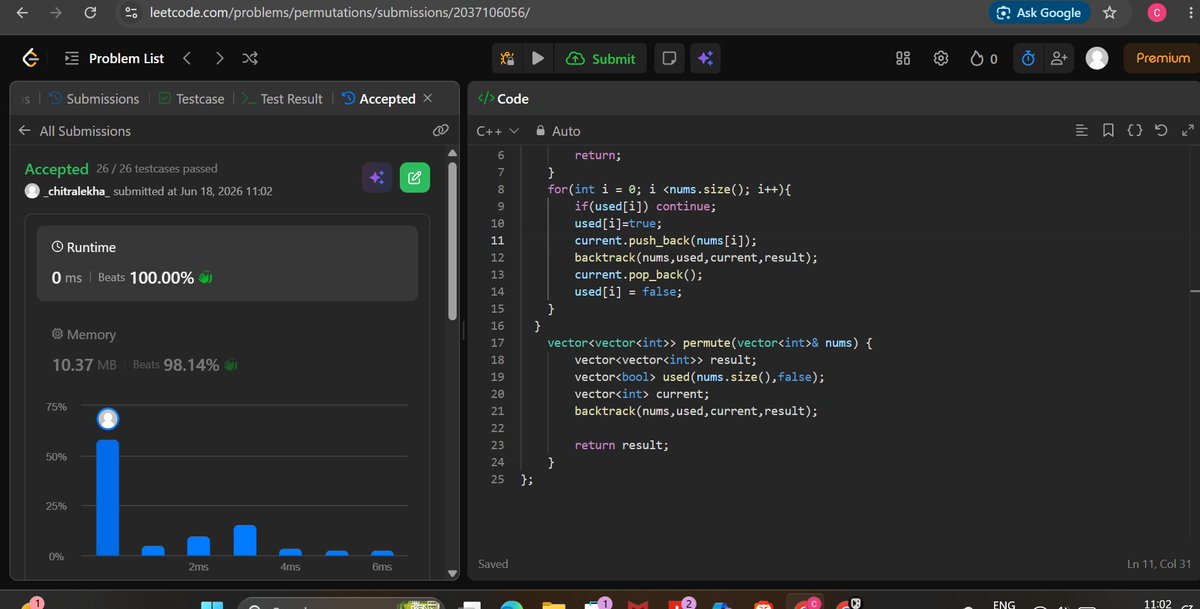Click '10.37 MB' memory value
Image resolution: width=1200 pixels, height=609 pixels.
pos(85,365)
